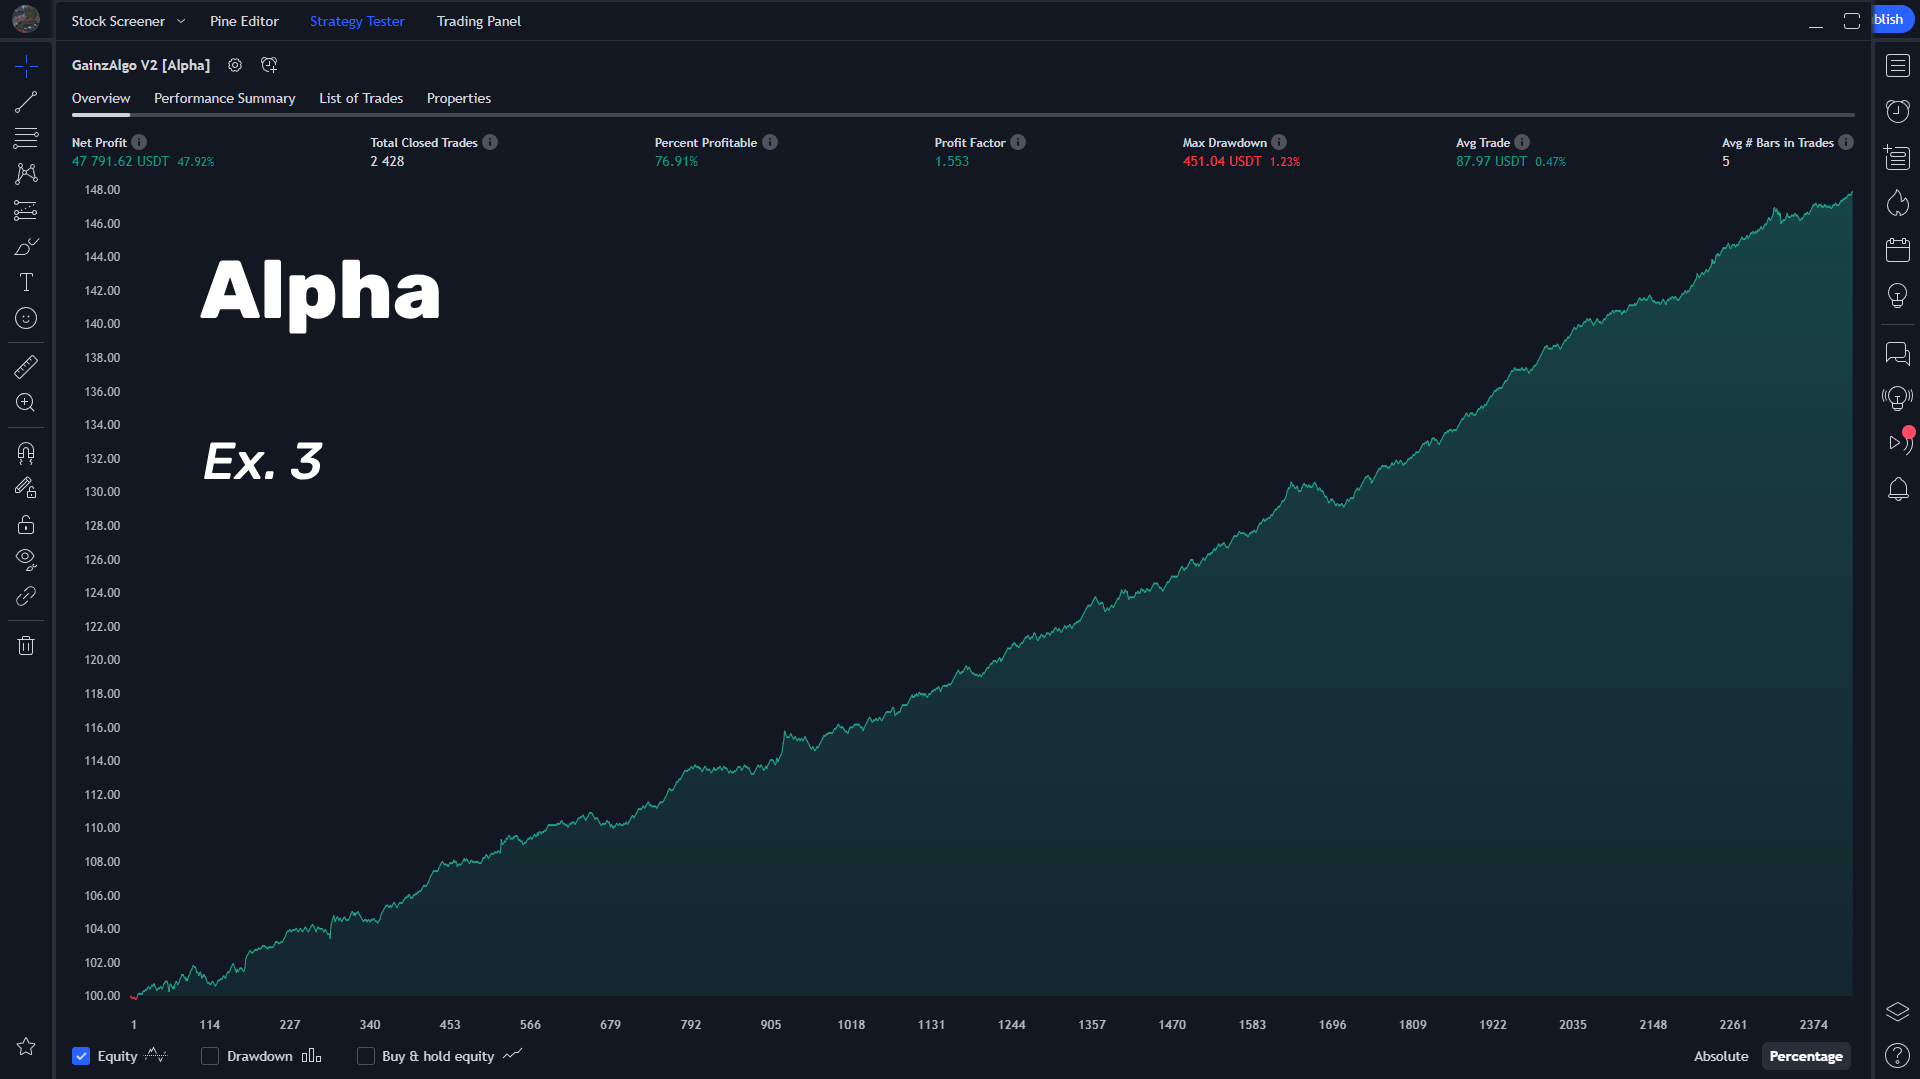Open the alerts clock icon panel

coord(1897,111)
